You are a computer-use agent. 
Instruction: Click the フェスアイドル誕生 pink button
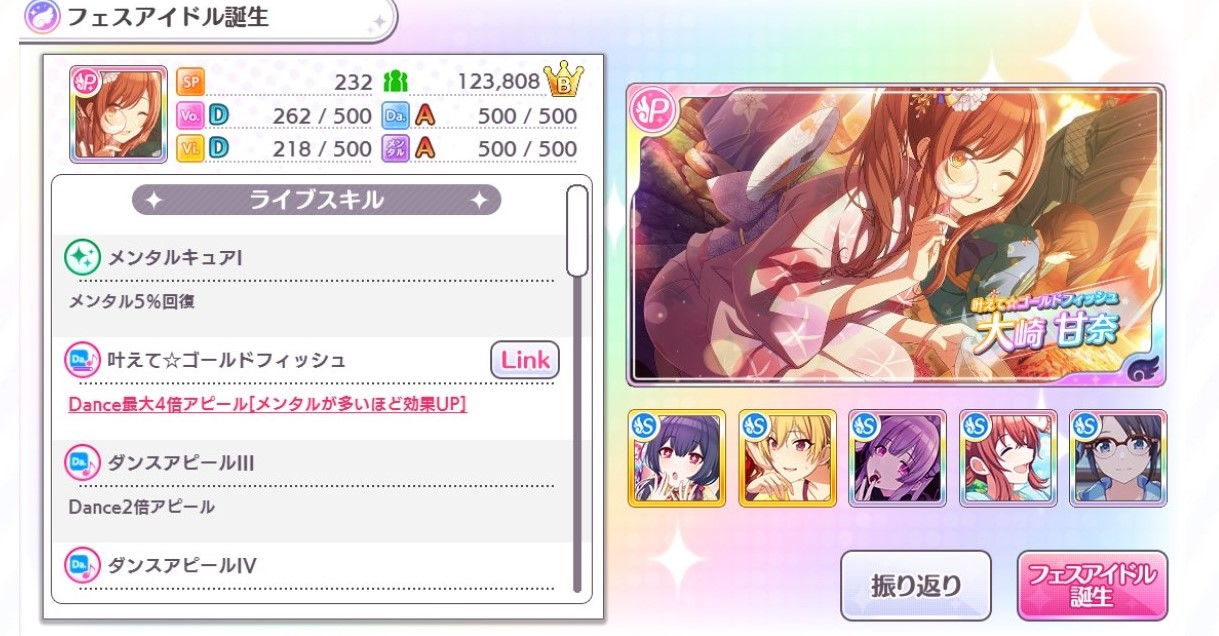1092,585
